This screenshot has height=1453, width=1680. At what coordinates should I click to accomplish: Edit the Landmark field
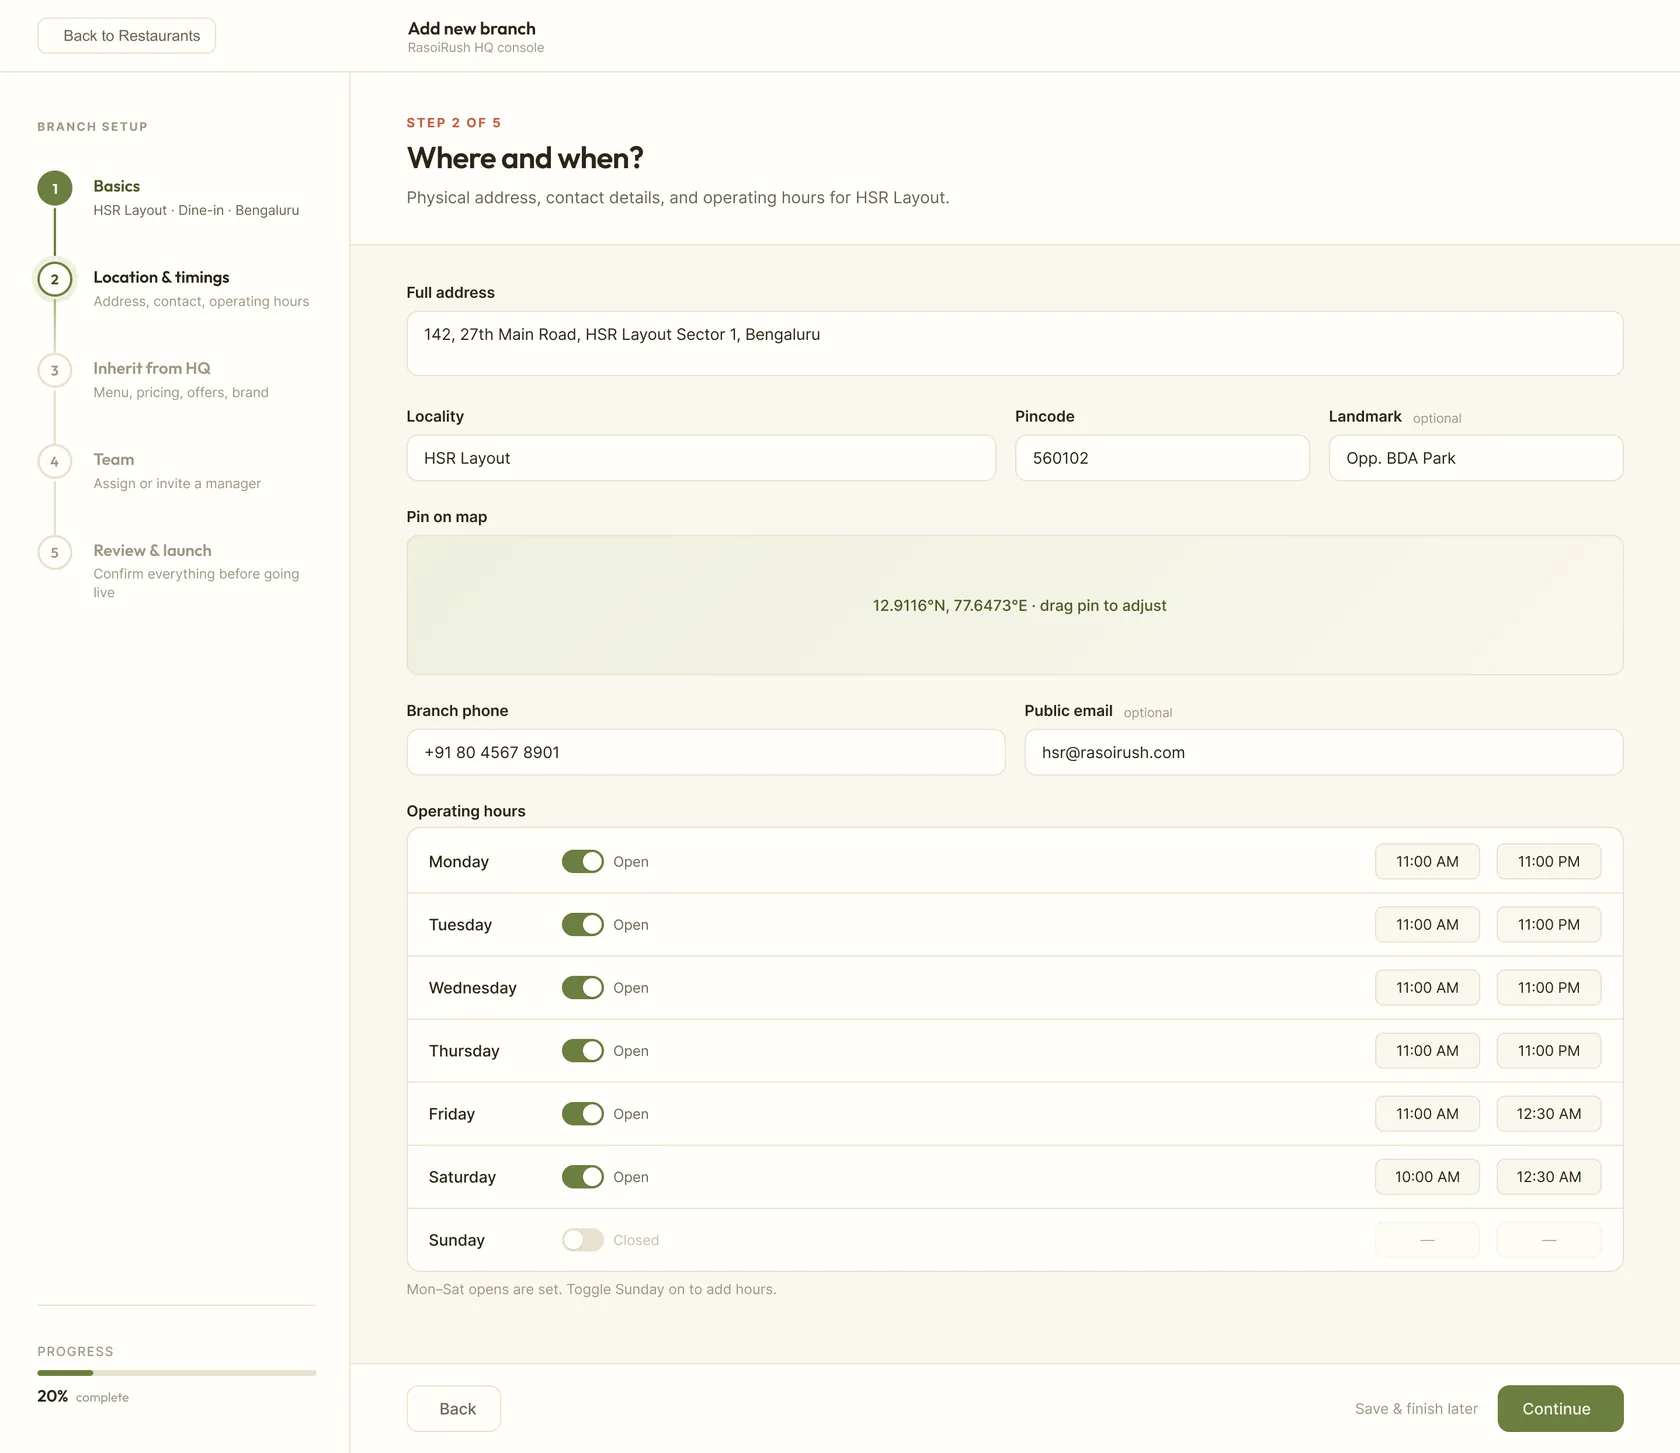[1475, 458]
